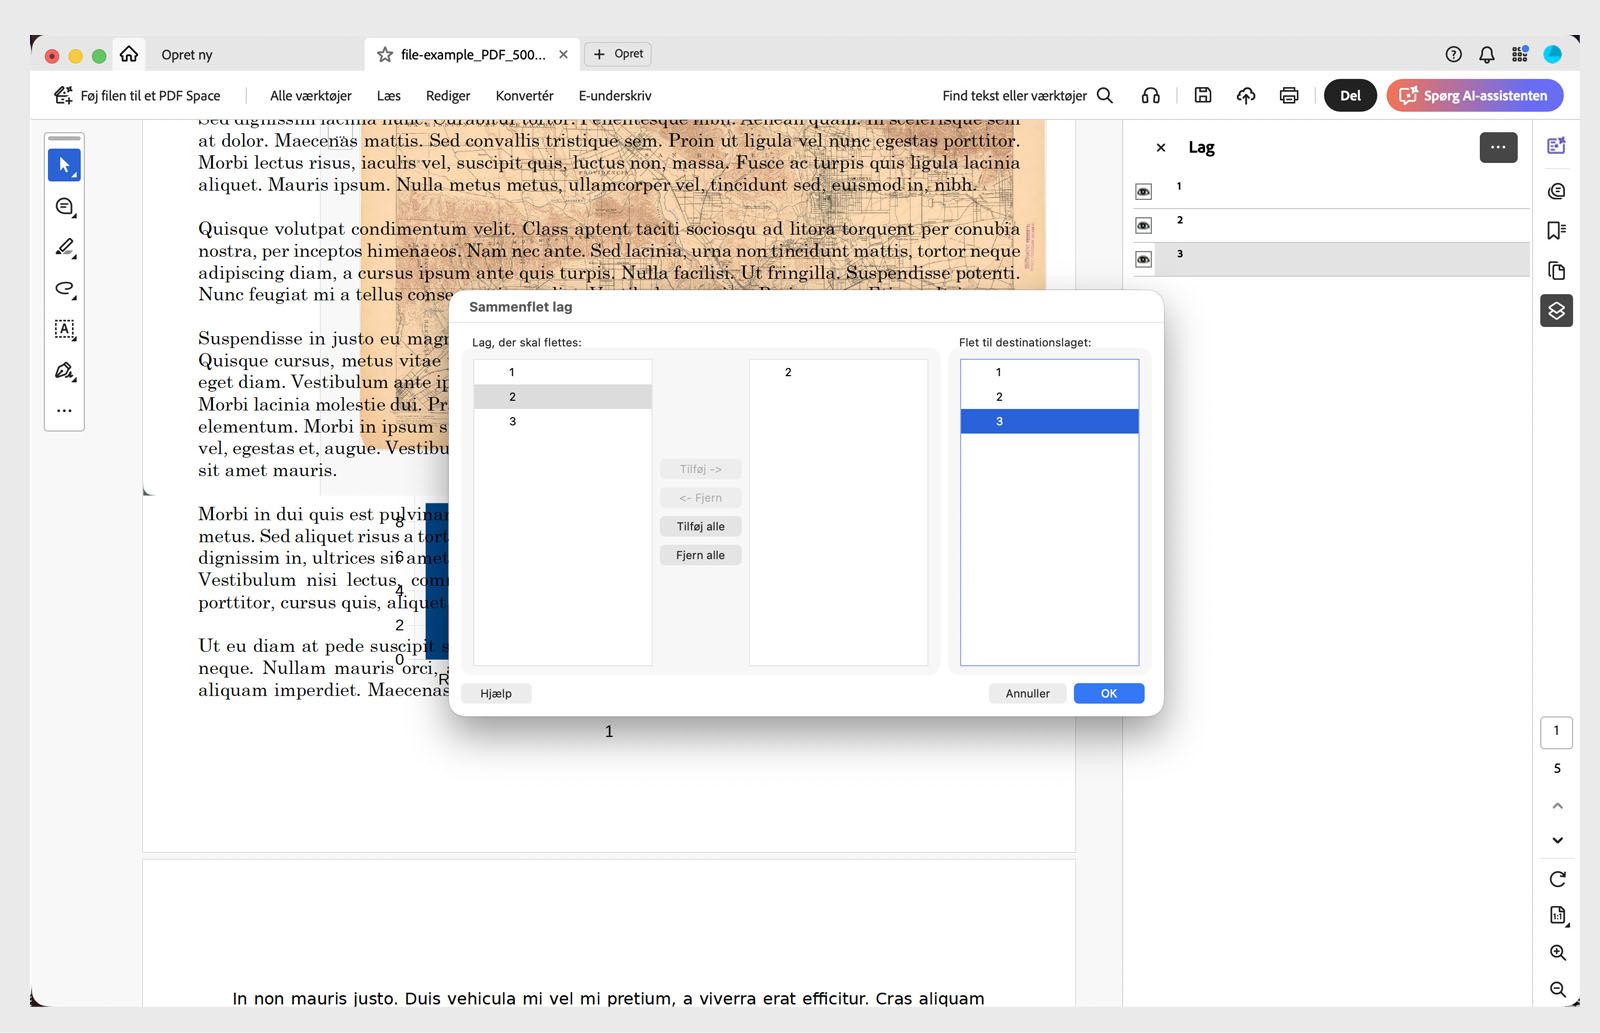Screen dimensions: 1600x1033
Task: Confirm merge with OK button
Action: (x=1109, y=693)
